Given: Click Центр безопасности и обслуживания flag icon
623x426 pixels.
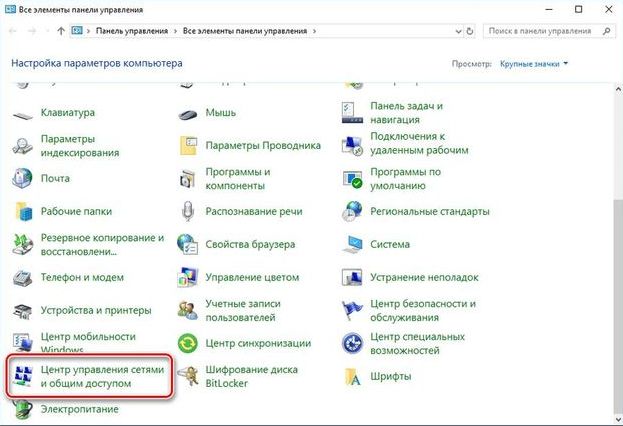Looking at the screenshot, I should click(352, 310).
